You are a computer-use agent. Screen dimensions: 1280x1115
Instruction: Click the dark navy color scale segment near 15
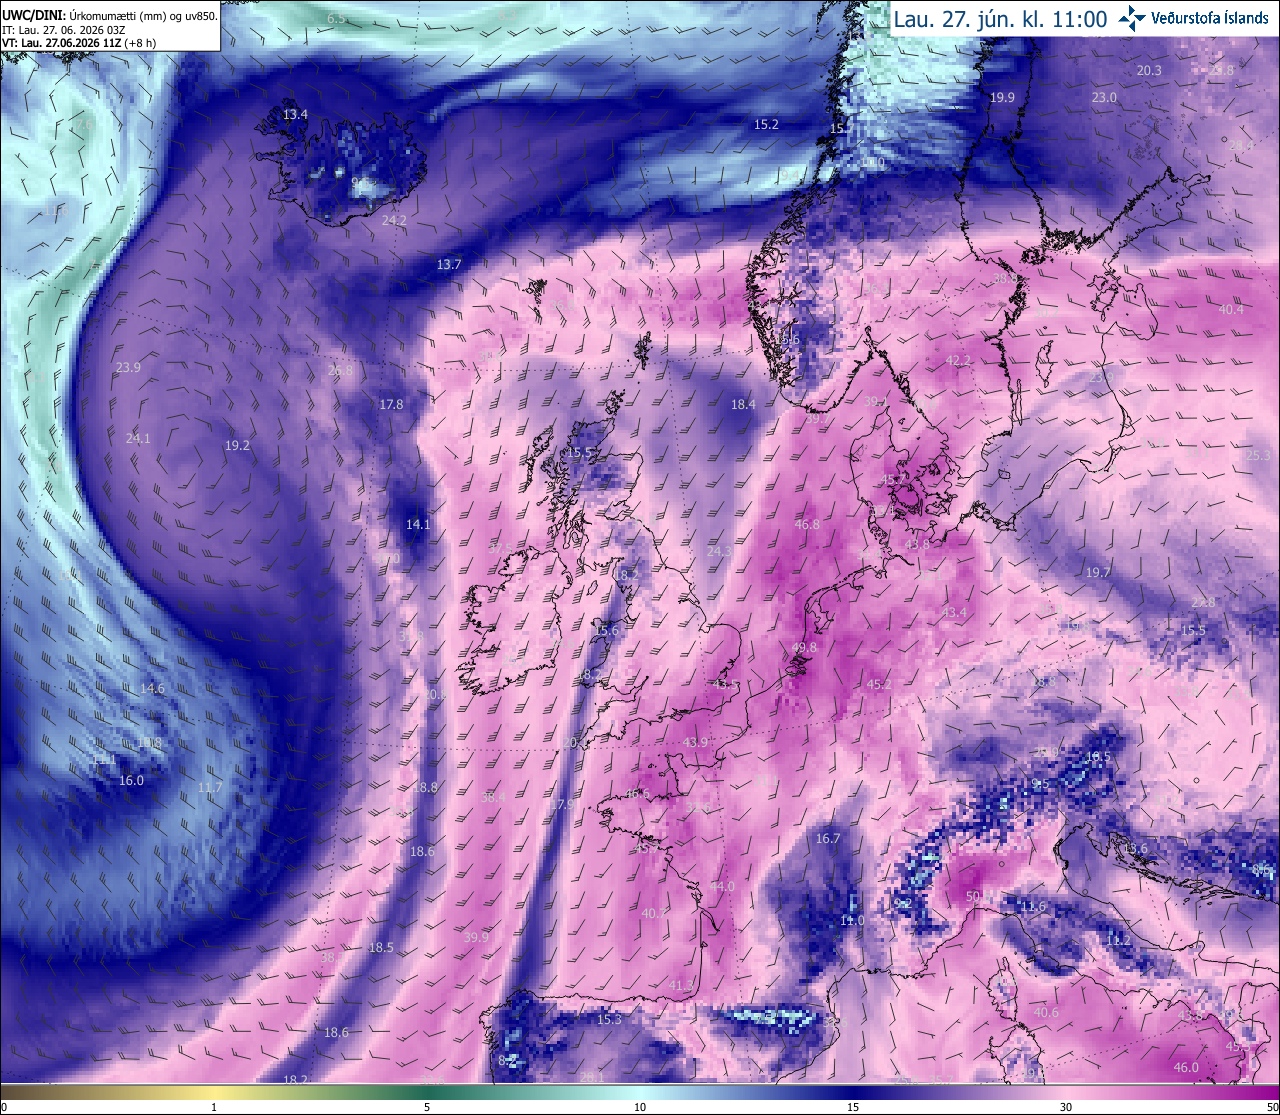[x=853, y=1092]
